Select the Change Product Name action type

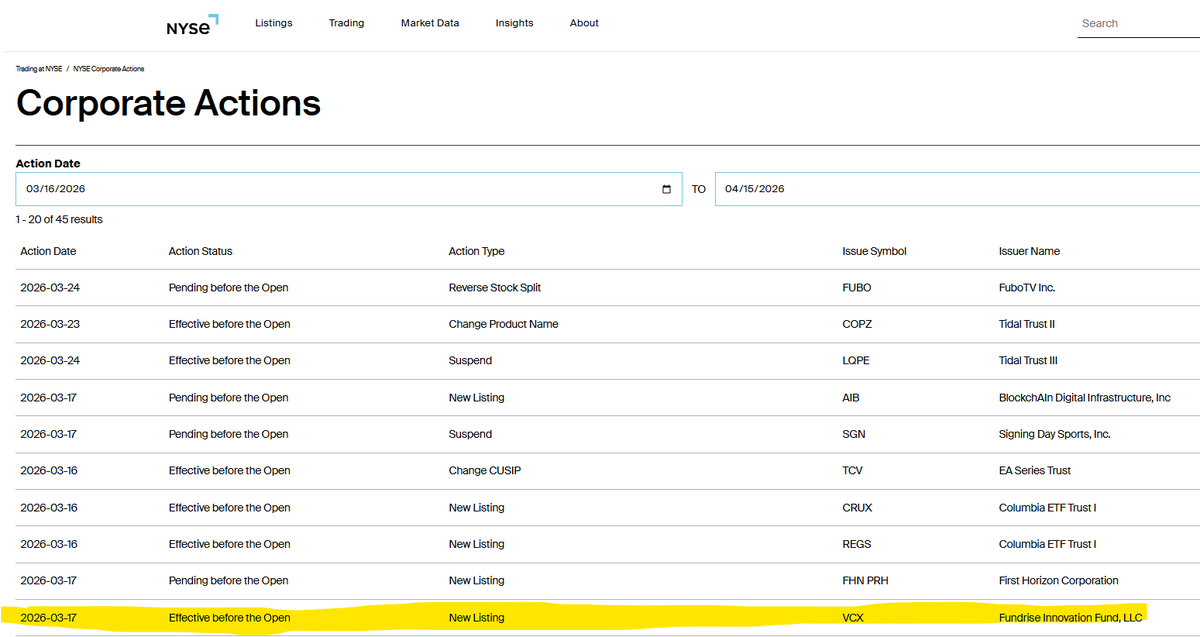503,324
